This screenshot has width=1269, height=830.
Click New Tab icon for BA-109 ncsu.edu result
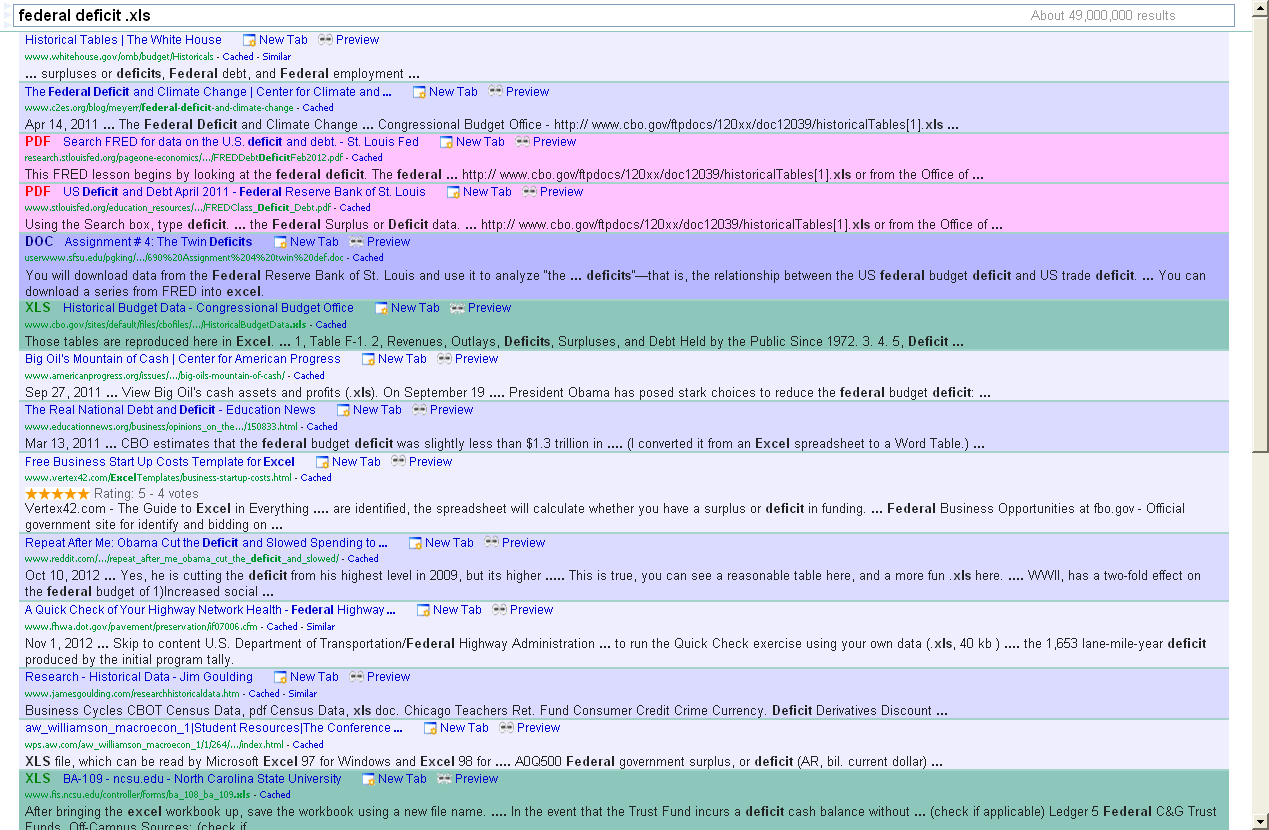tap(369, 779)
